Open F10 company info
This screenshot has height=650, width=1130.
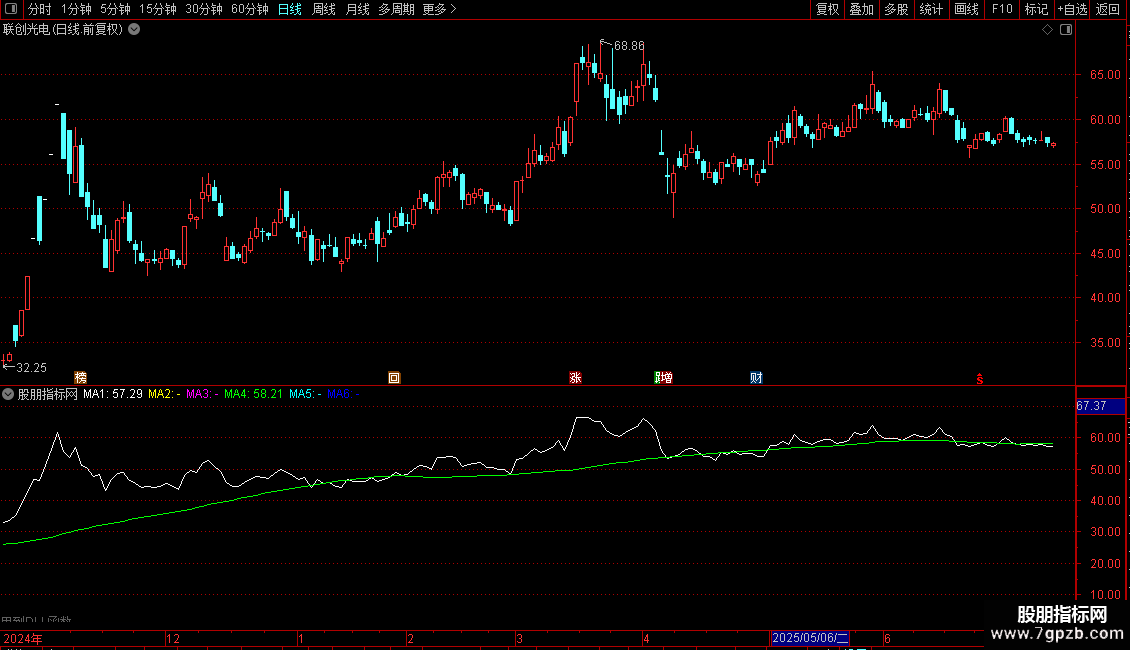click(x=1002, y=9)
